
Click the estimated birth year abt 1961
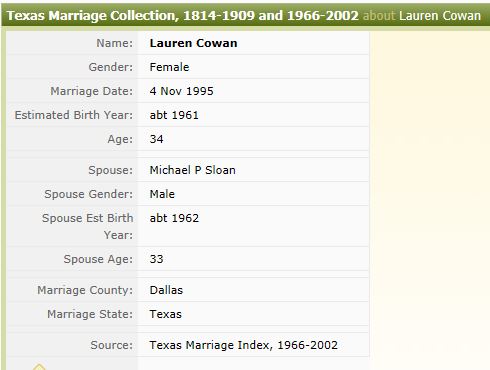point(174,115)
